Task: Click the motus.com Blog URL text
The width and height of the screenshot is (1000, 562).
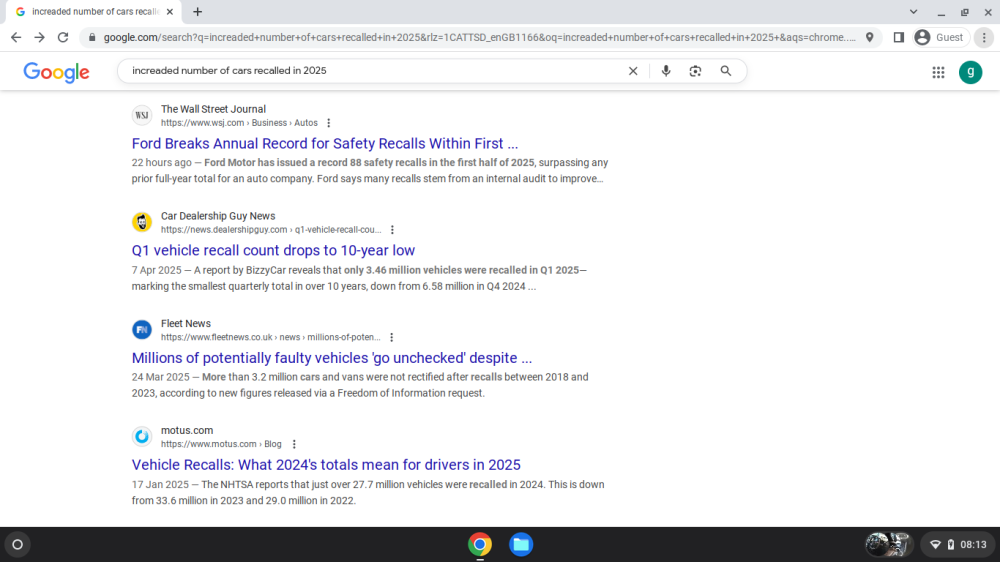Action: tap(221, 444)
